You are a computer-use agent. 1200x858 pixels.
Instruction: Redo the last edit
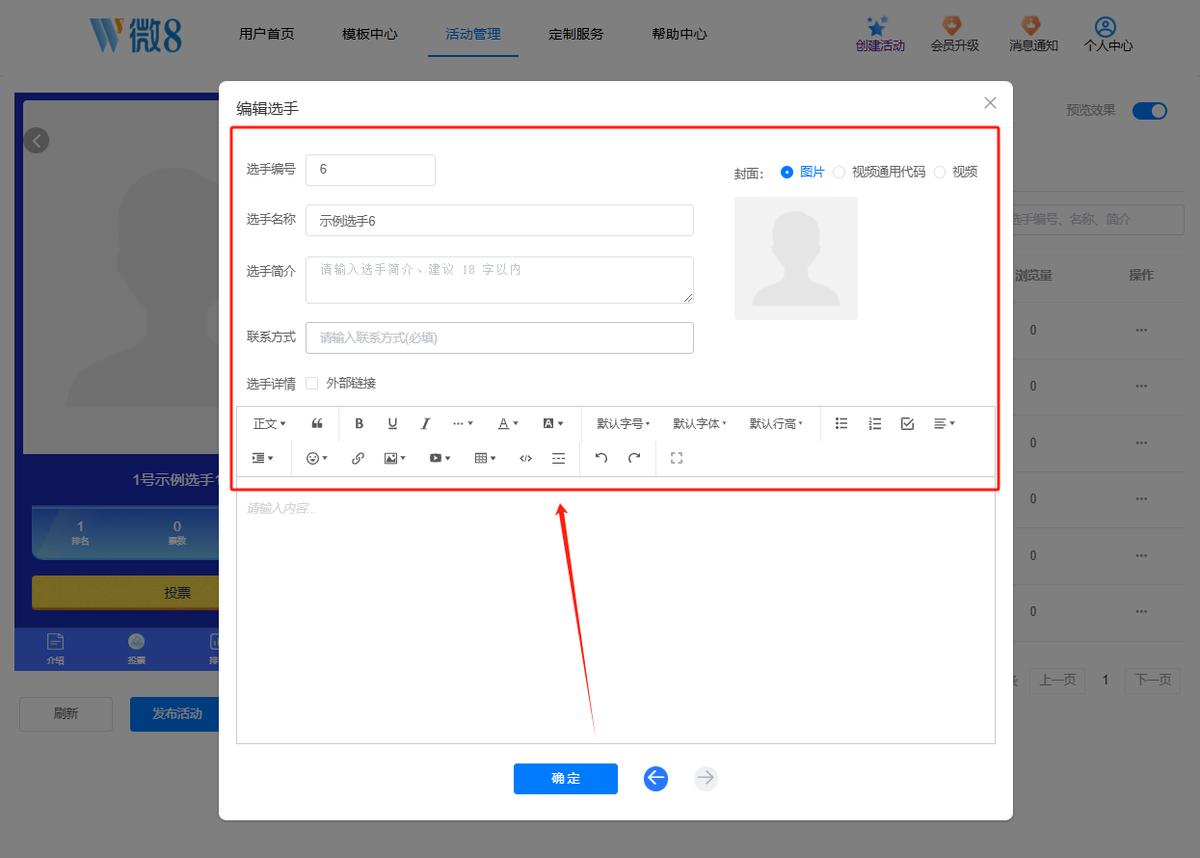coord(634,458)
